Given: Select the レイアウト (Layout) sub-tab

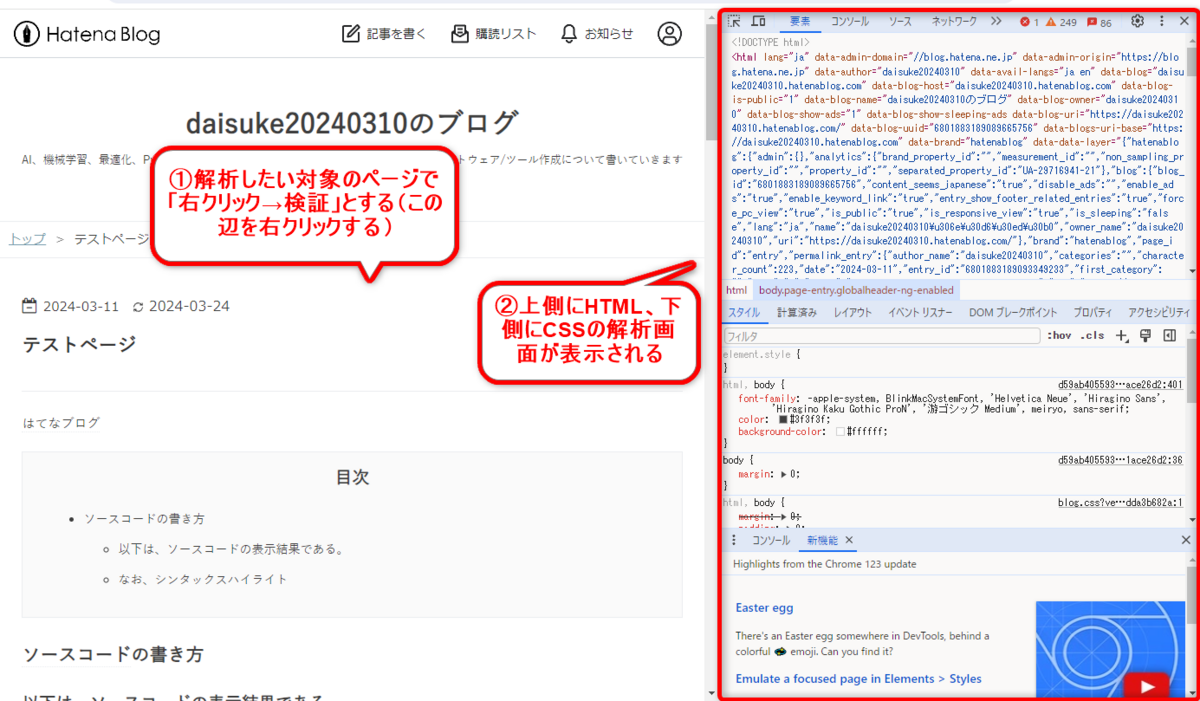Looking at the screenshot, I should [x=853, y=313].
